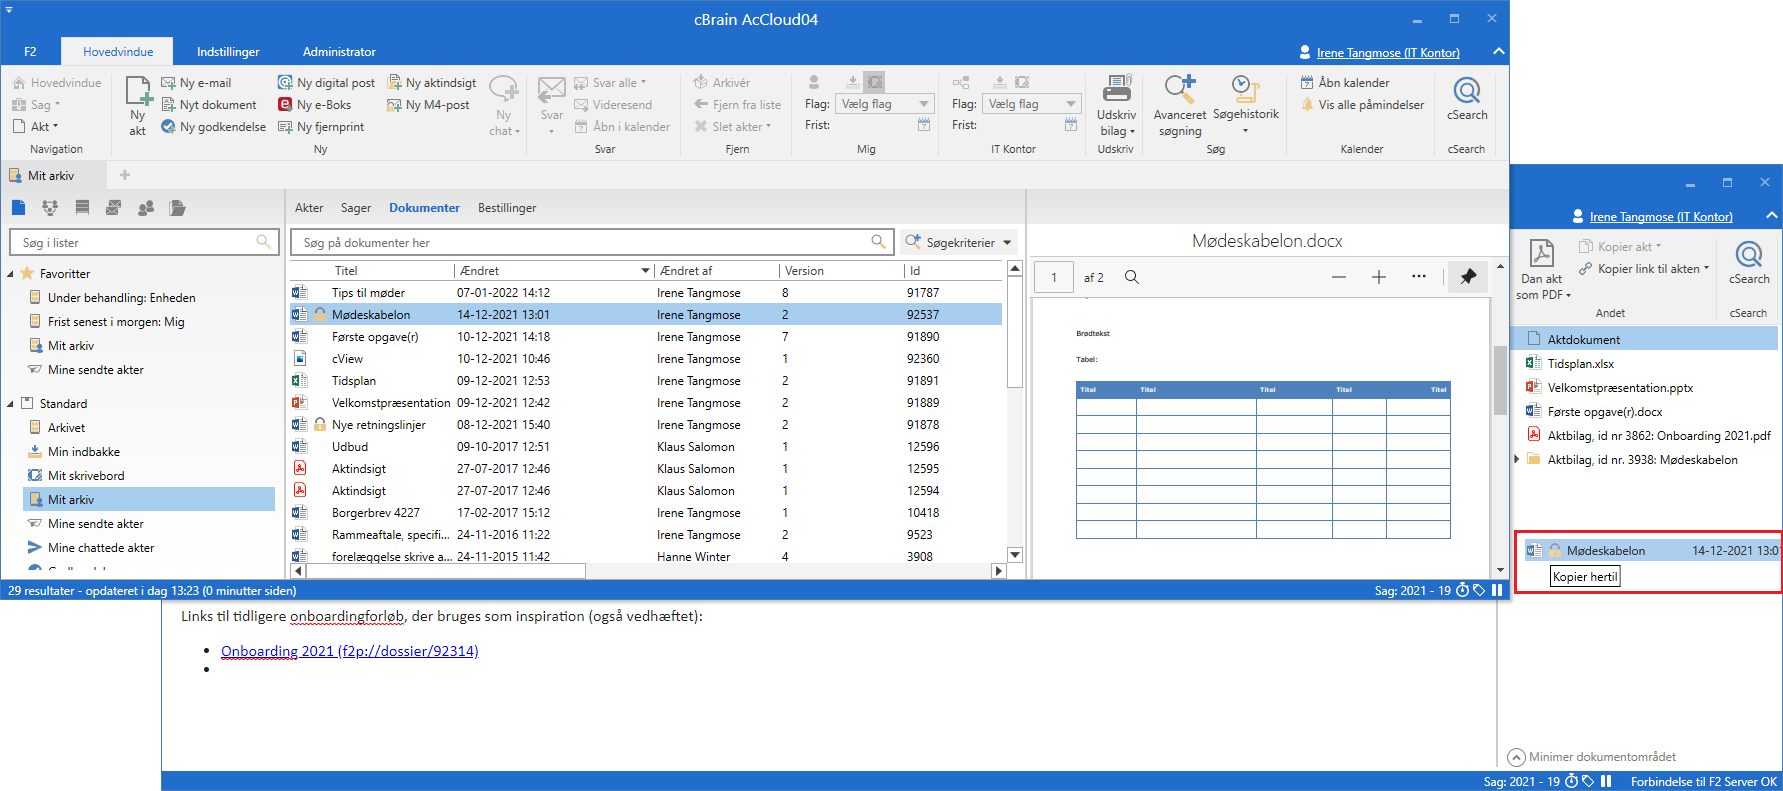Collapse the Favoritter tree node
The image size is (1783, 791).
11,273
